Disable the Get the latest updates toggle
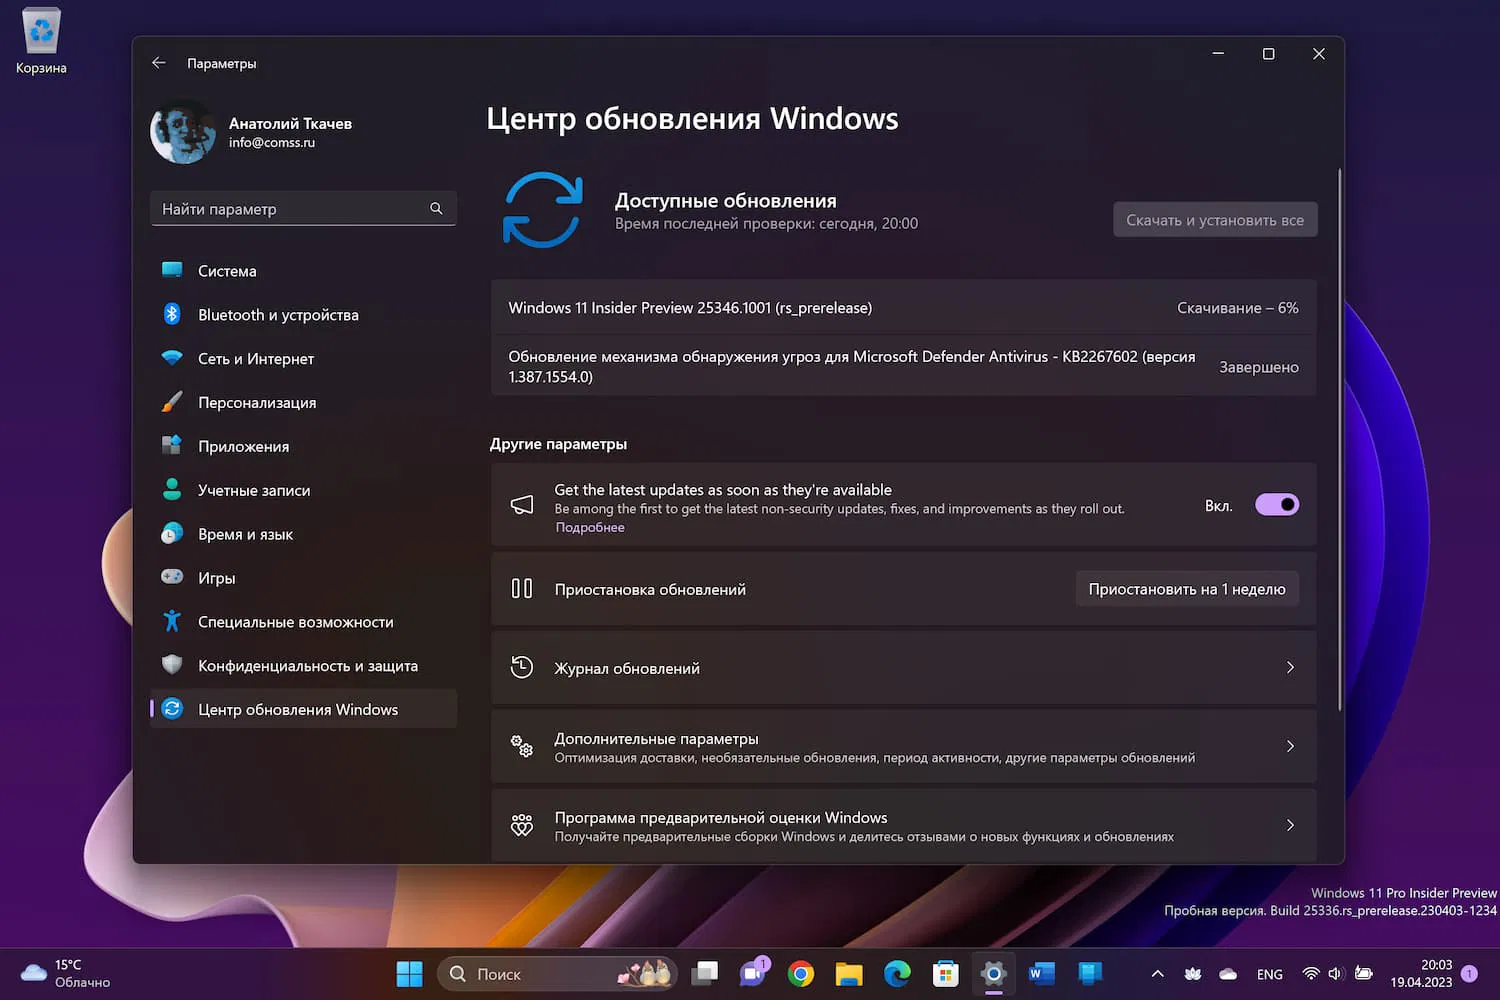 (x=1276, y=505)
